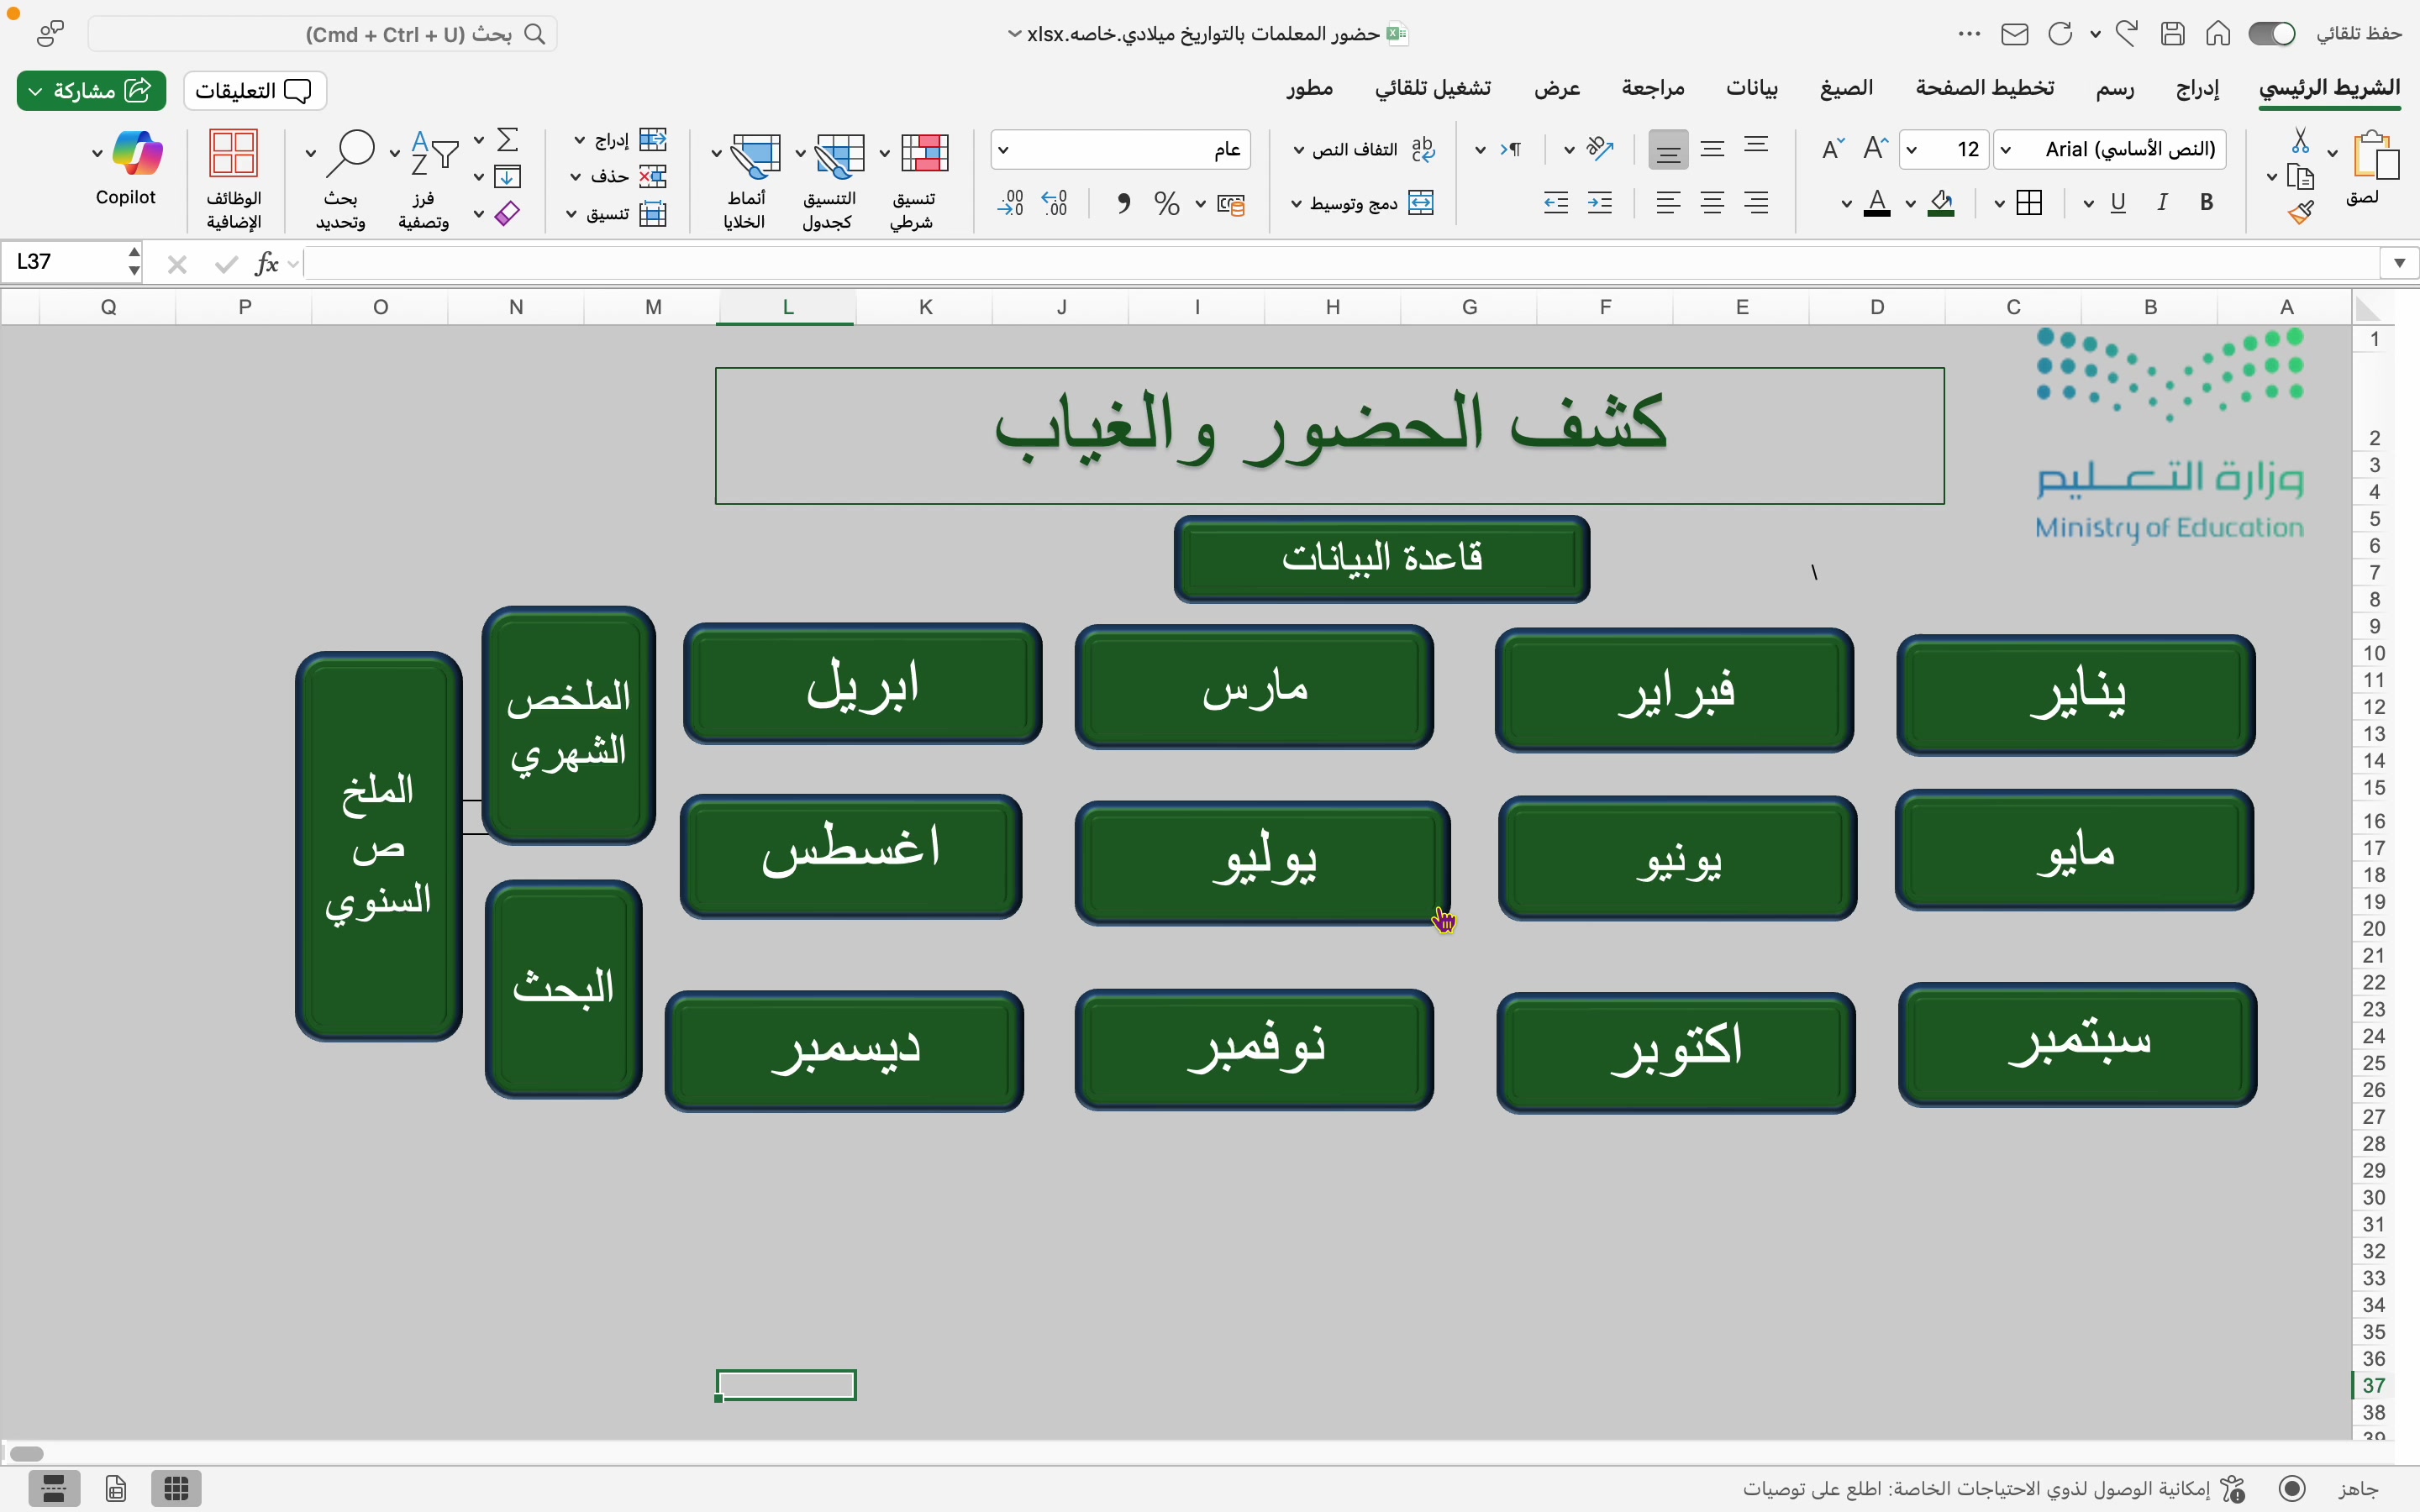Open the number format (عام) dropdown
The height and width of the screenshot is (1512, 2420).
[x=1004, y=150]
